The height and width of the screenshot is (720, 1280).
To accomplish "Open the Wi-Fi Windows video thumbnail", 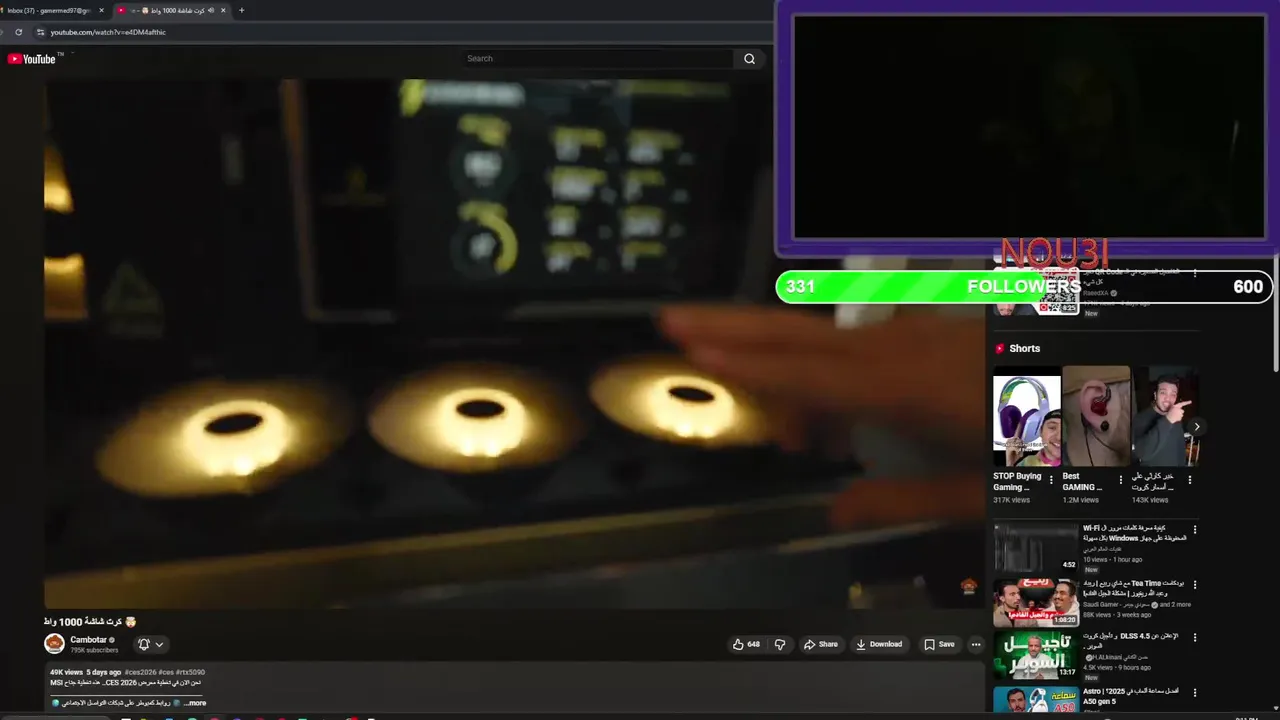I will [1035, 547].
